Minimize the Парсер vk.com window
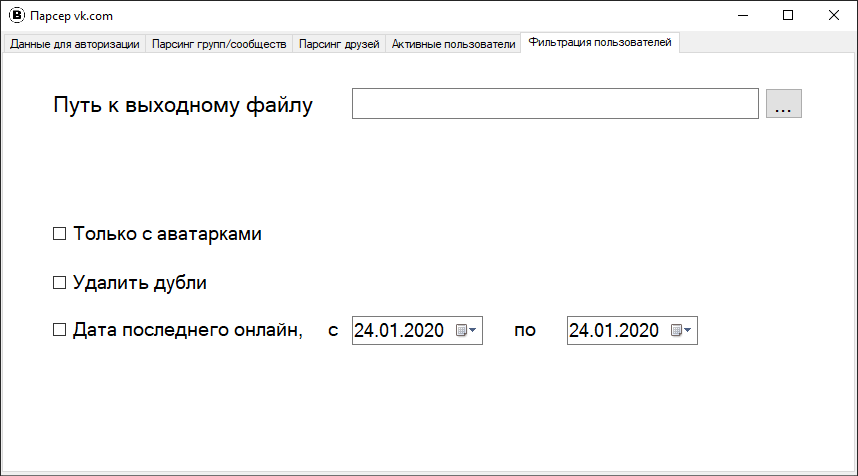858x476 pixels. click(x=743, y=15)
